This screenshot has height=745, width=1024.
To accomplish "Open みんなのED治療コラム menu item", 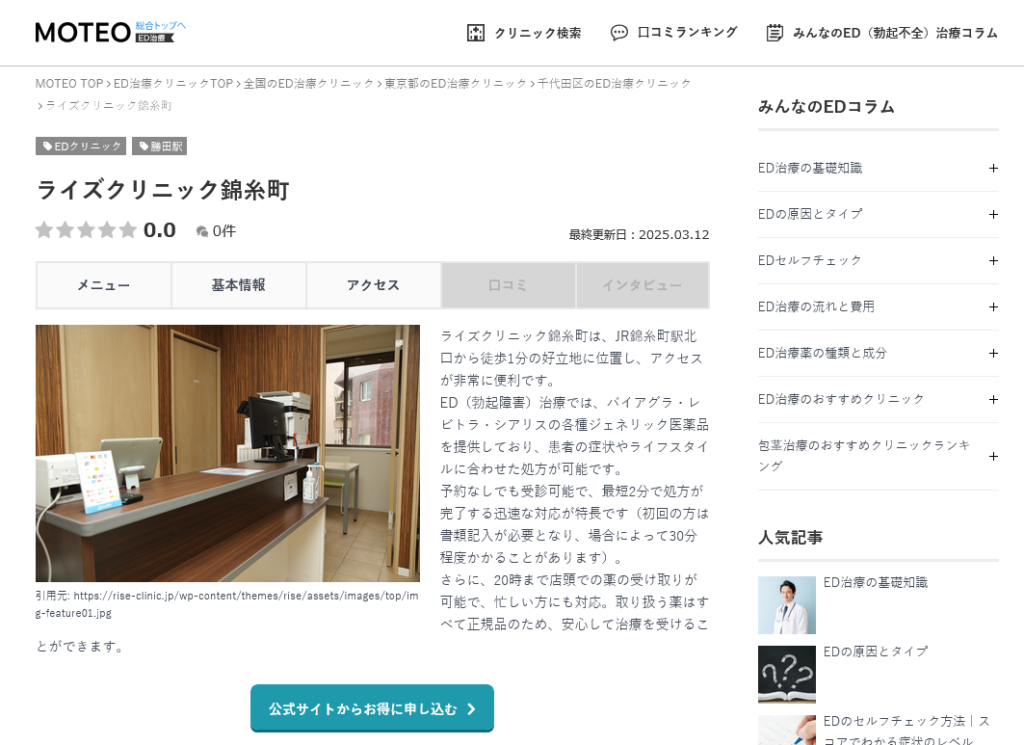I will point(895,33).
